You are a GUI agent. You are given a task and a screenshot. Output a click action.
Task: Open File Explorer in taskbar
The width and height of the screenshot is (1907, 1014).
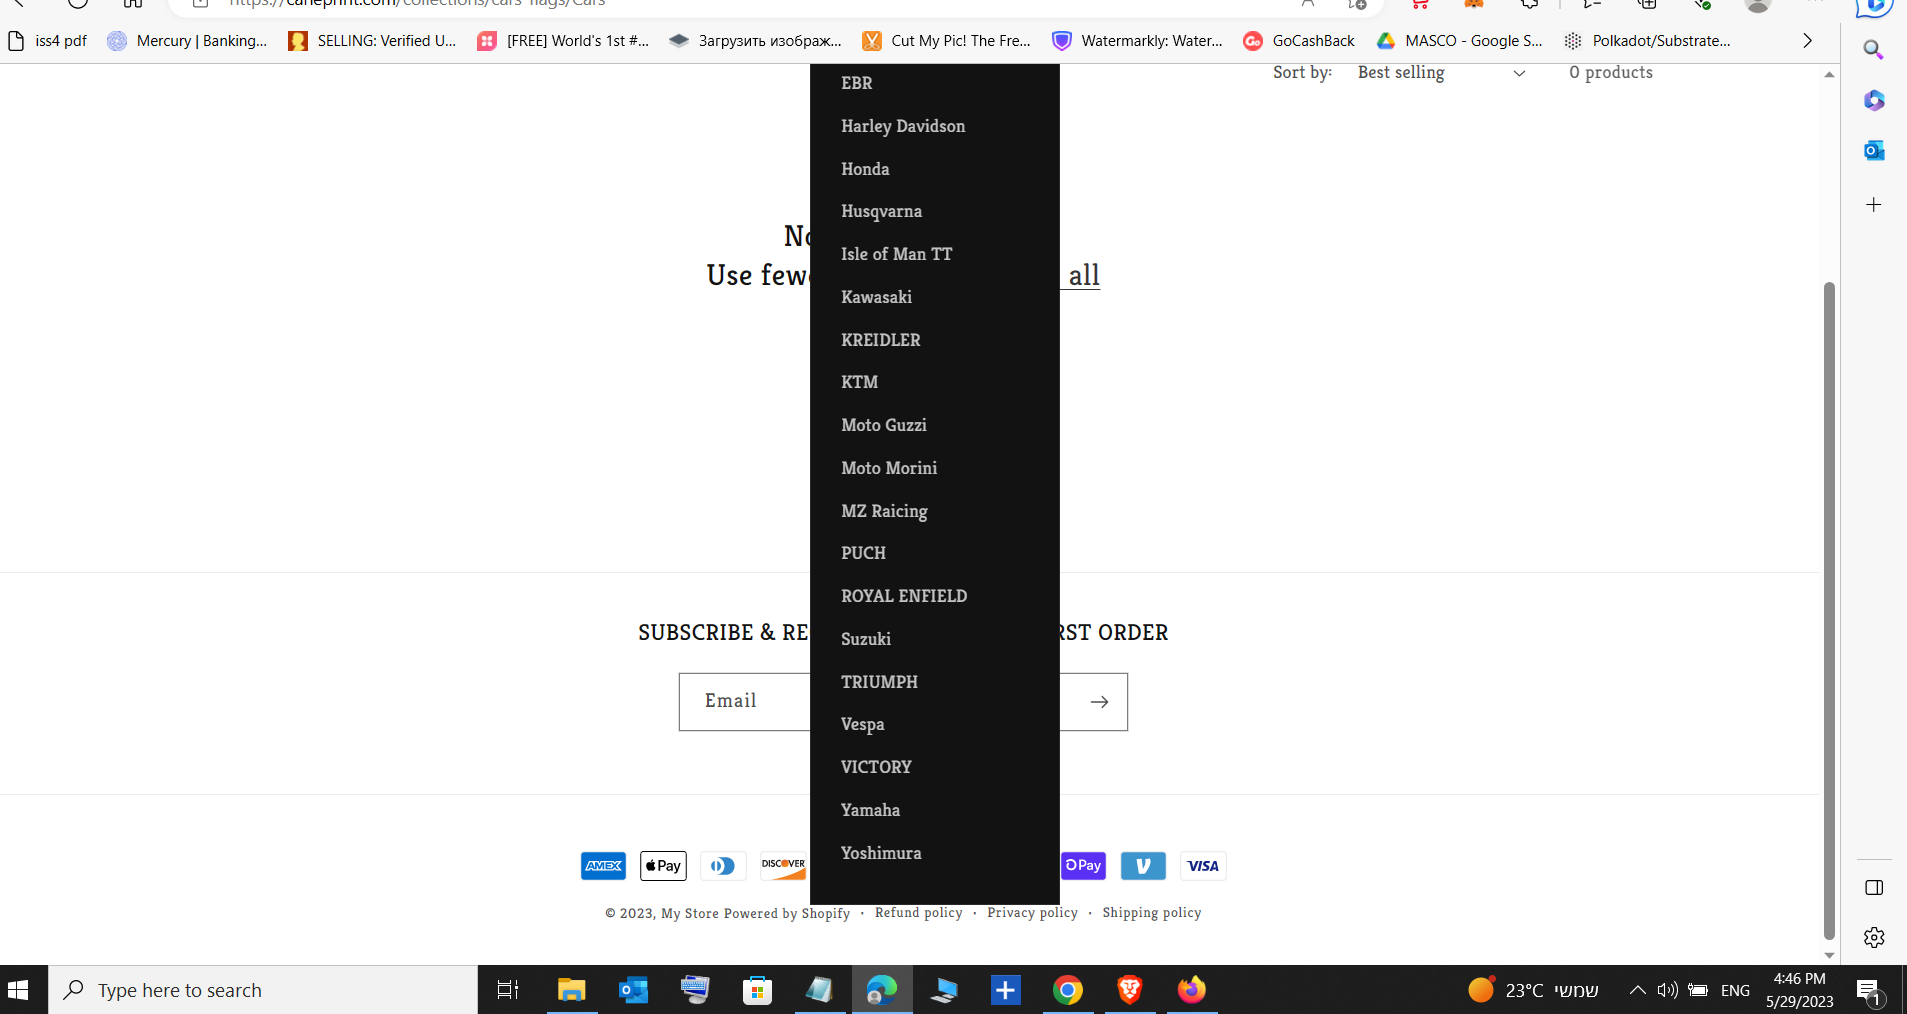571,990
